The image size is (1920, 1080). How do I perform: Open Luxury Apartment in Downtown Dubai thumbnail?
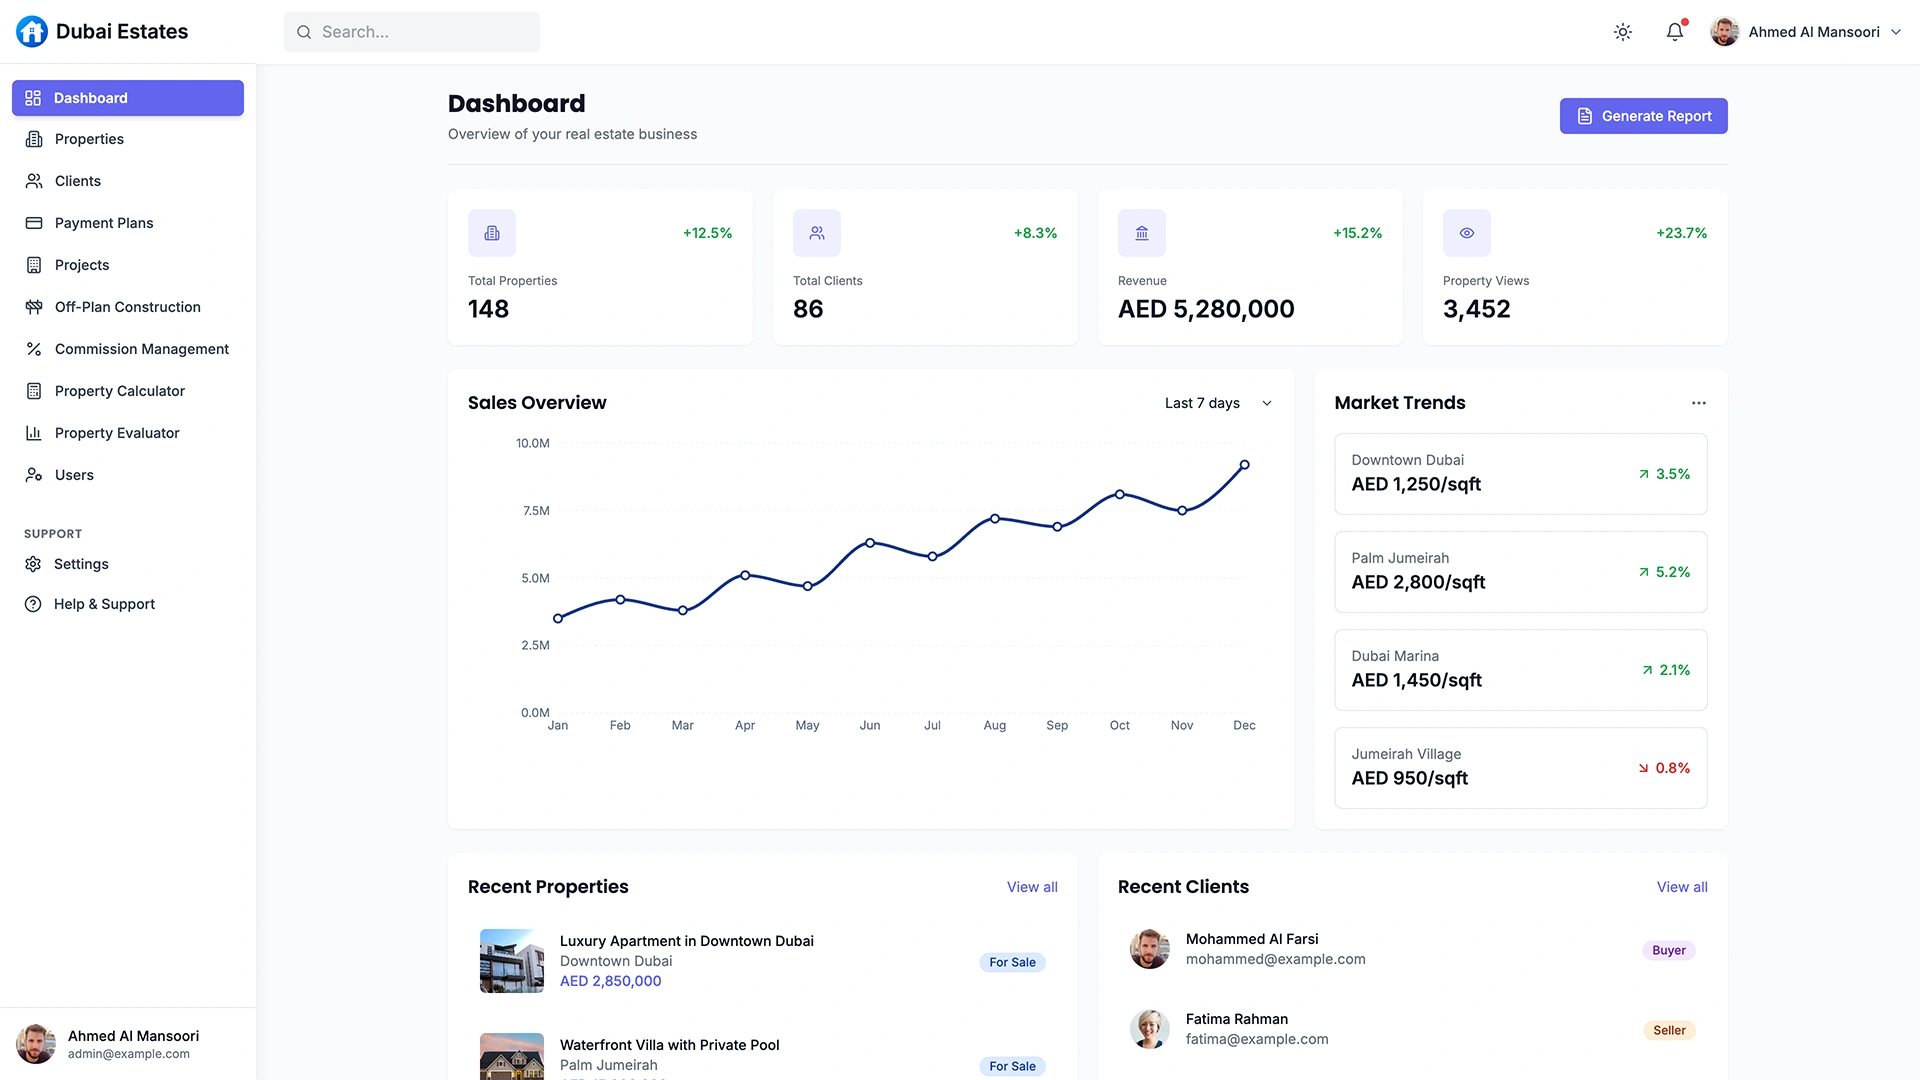tap(512, 961)
